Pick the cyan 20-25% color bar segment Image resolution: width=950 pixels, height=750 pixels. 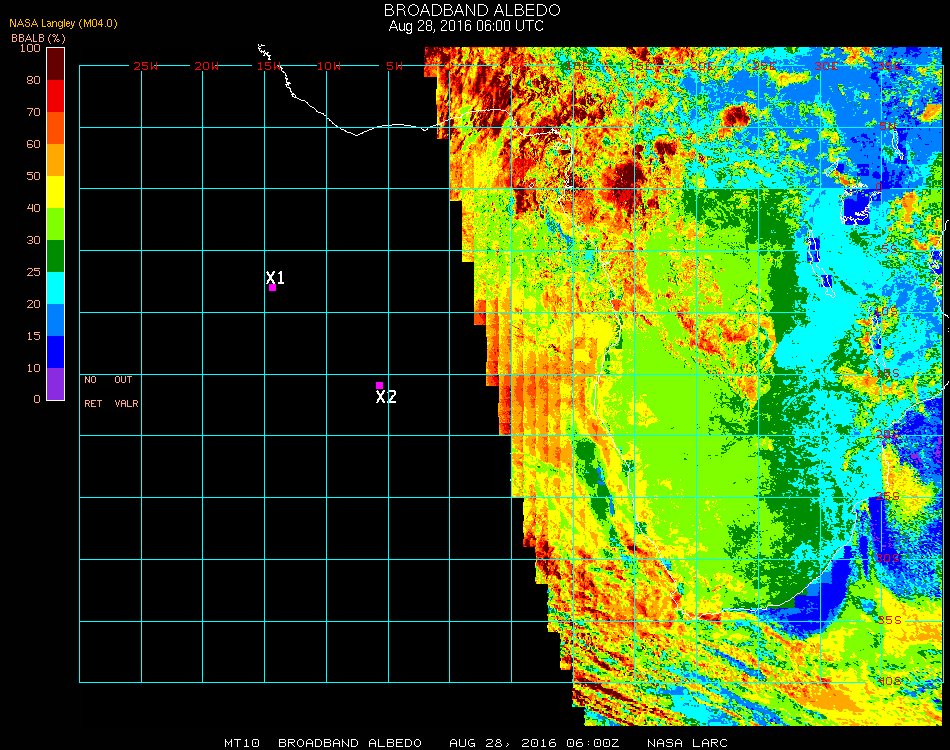pyautogui.click(x=56, y=287)
